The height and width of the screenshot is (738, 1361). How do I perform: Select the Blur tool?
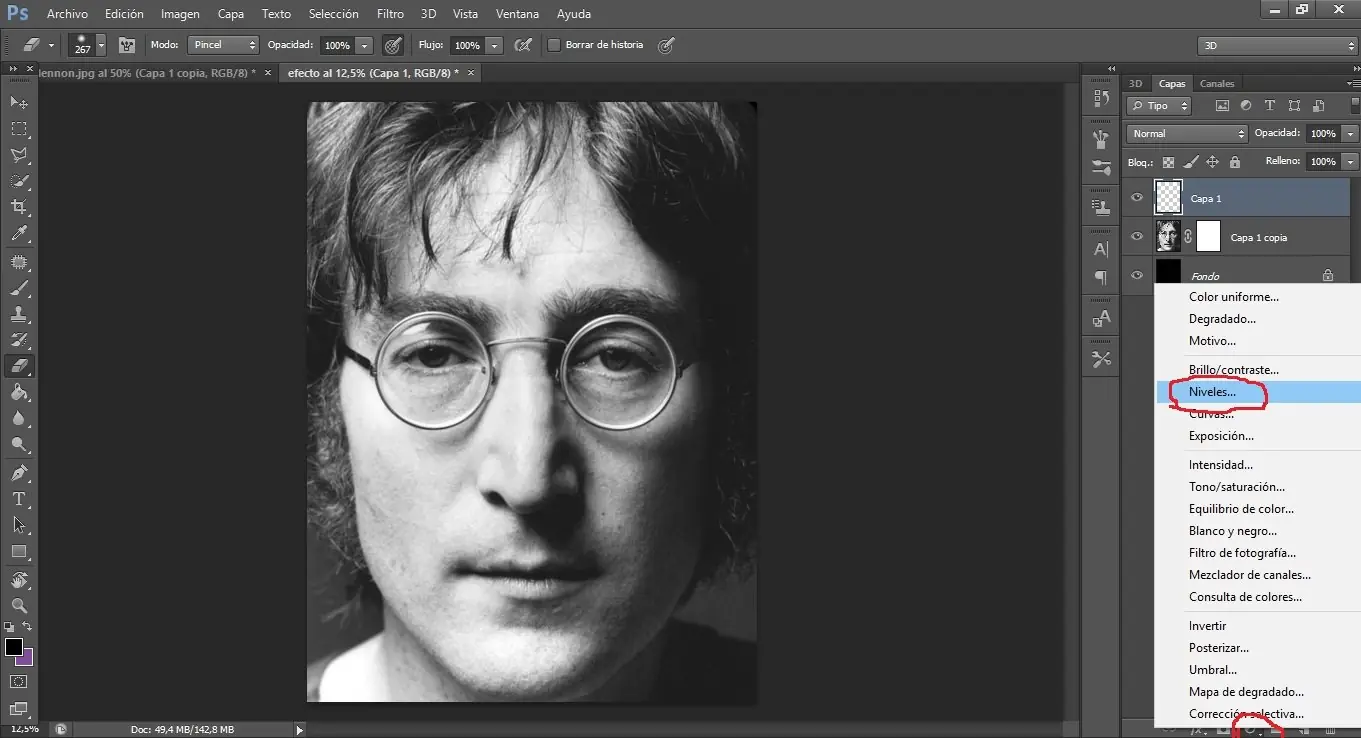pos(19,418)
